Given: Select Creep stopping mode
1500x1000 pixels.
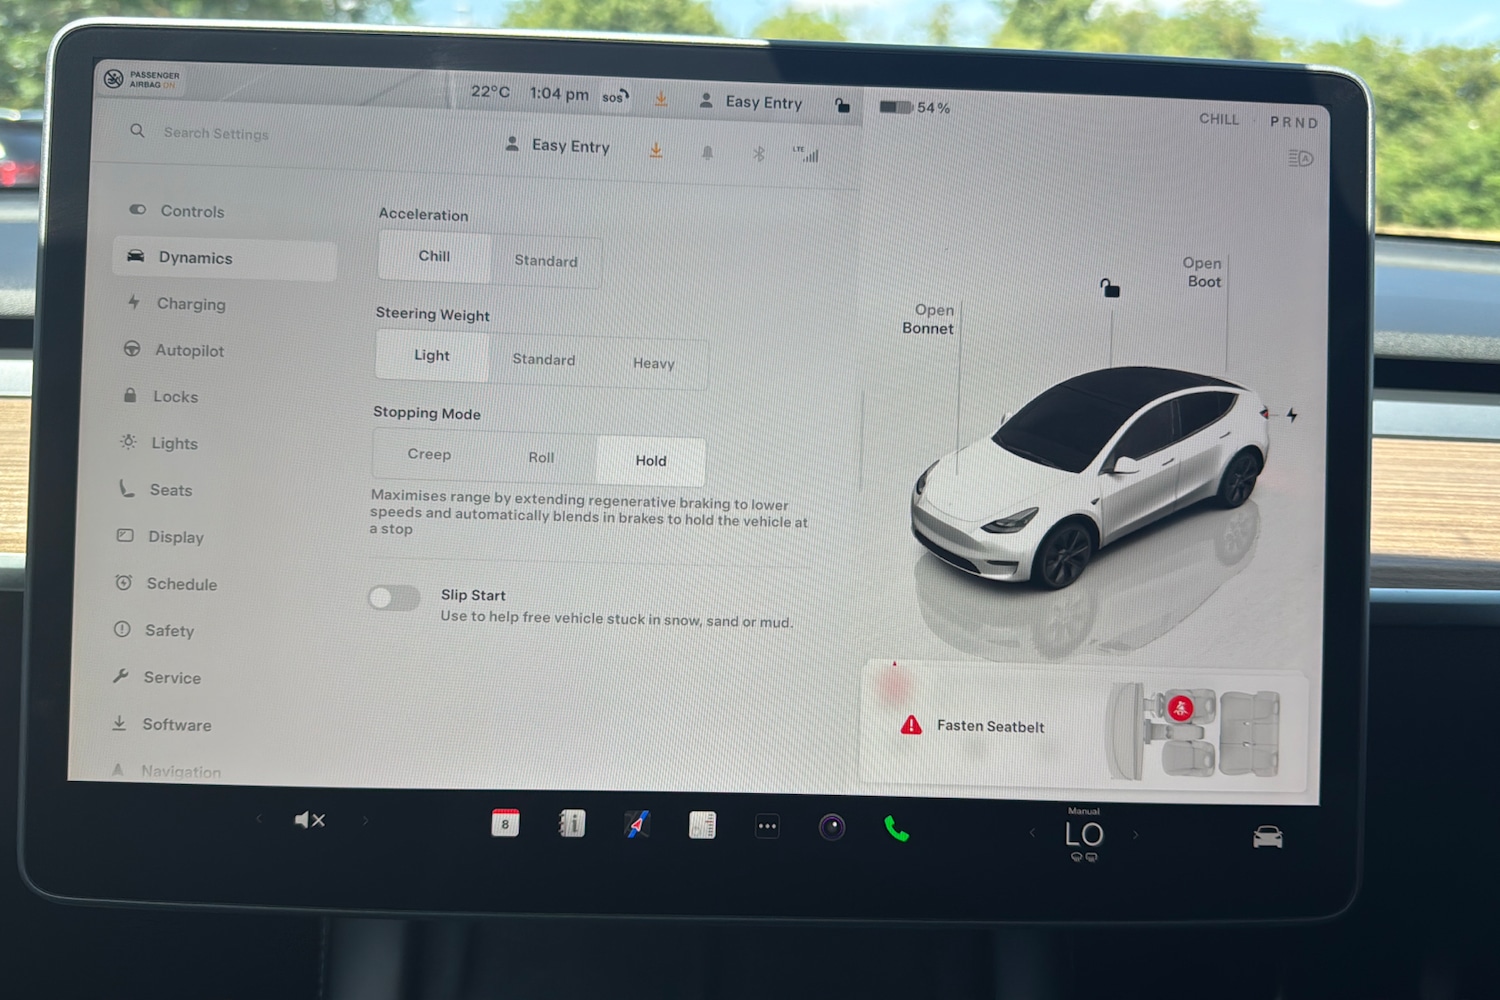Looking at the screenshot, I should (x=429, y=454).
